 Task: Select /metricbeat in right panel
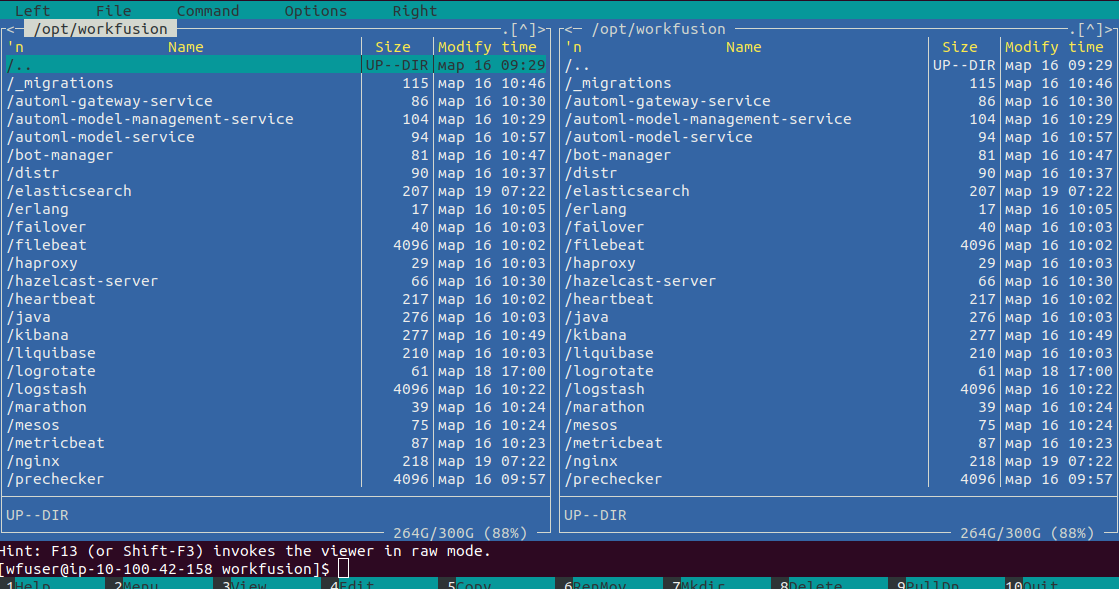839,443
